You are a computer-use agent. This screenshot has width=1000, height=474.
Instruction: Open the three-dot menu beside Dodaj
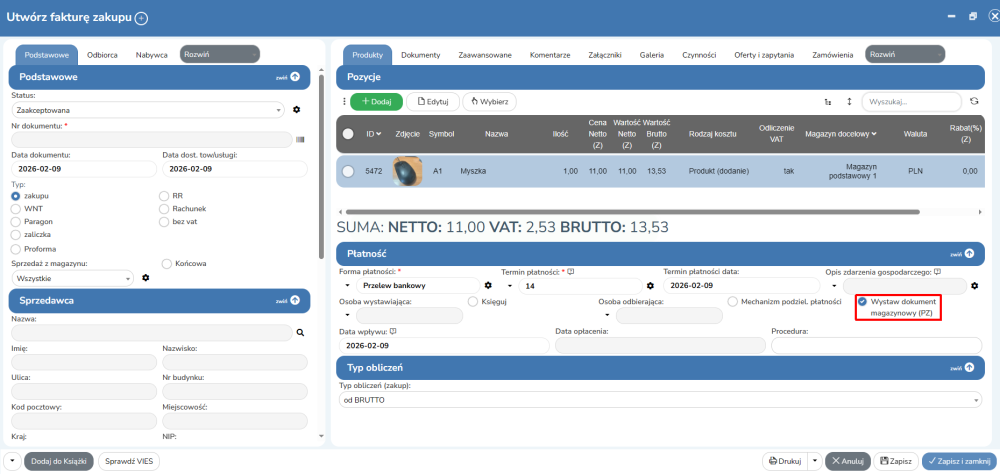pyautogui.click(x=344, y=102)
